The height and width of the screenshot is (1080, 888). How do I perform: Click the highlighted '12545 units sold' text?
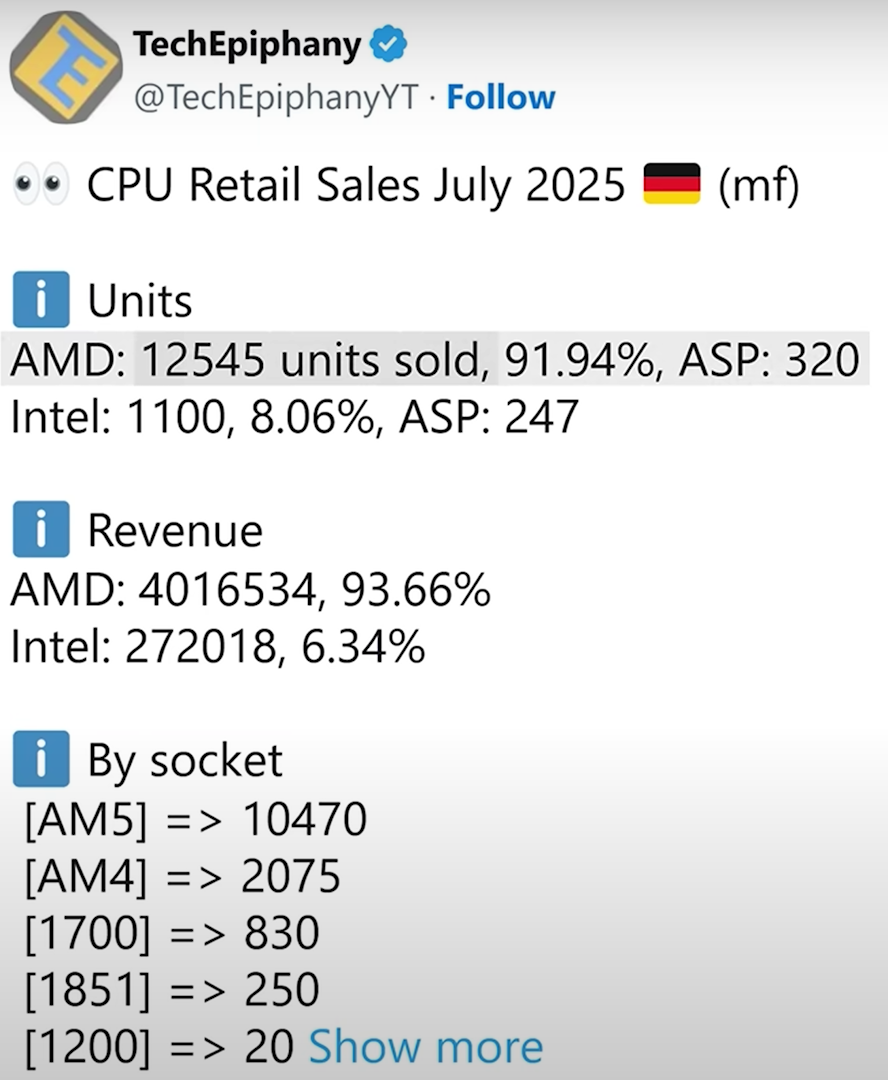[316, 359]
